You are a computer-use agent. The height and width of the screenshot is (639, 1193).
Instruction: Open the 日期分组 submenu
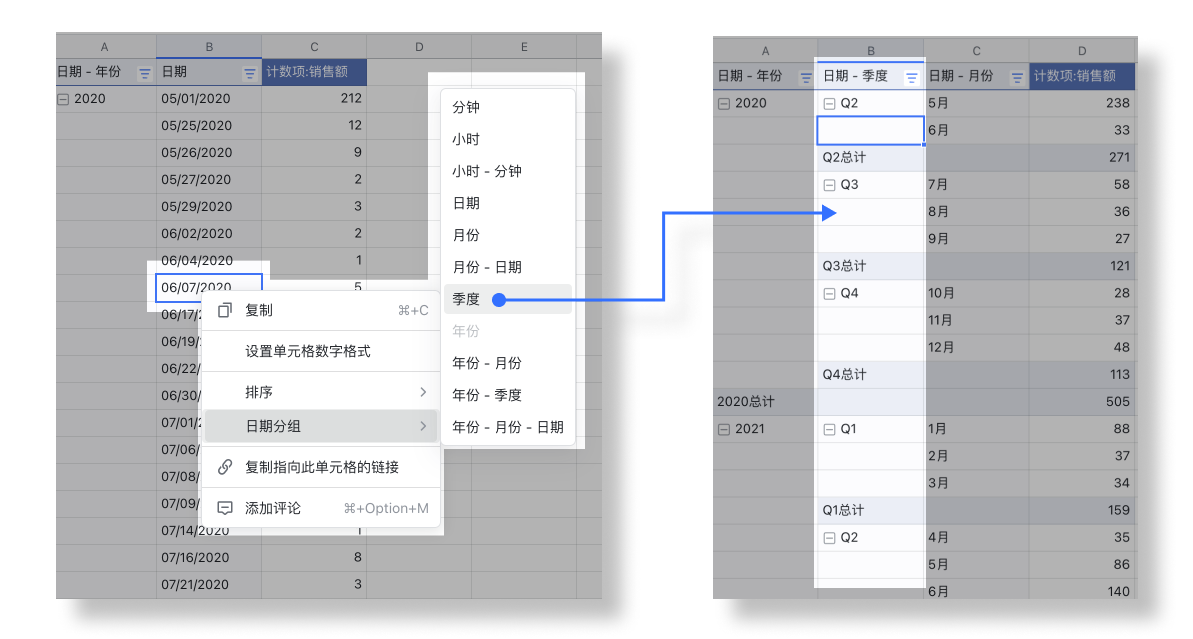(x=320, y=426)
